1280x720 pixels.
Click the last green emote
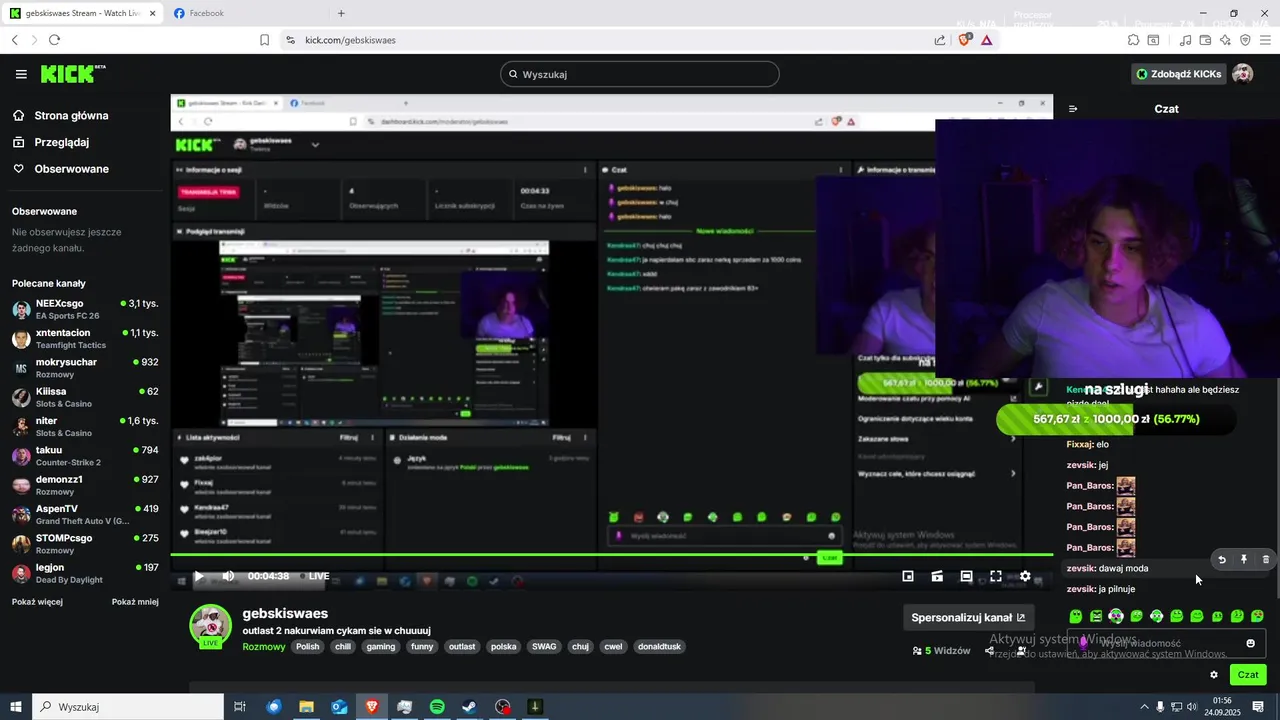click(1257, 616)
